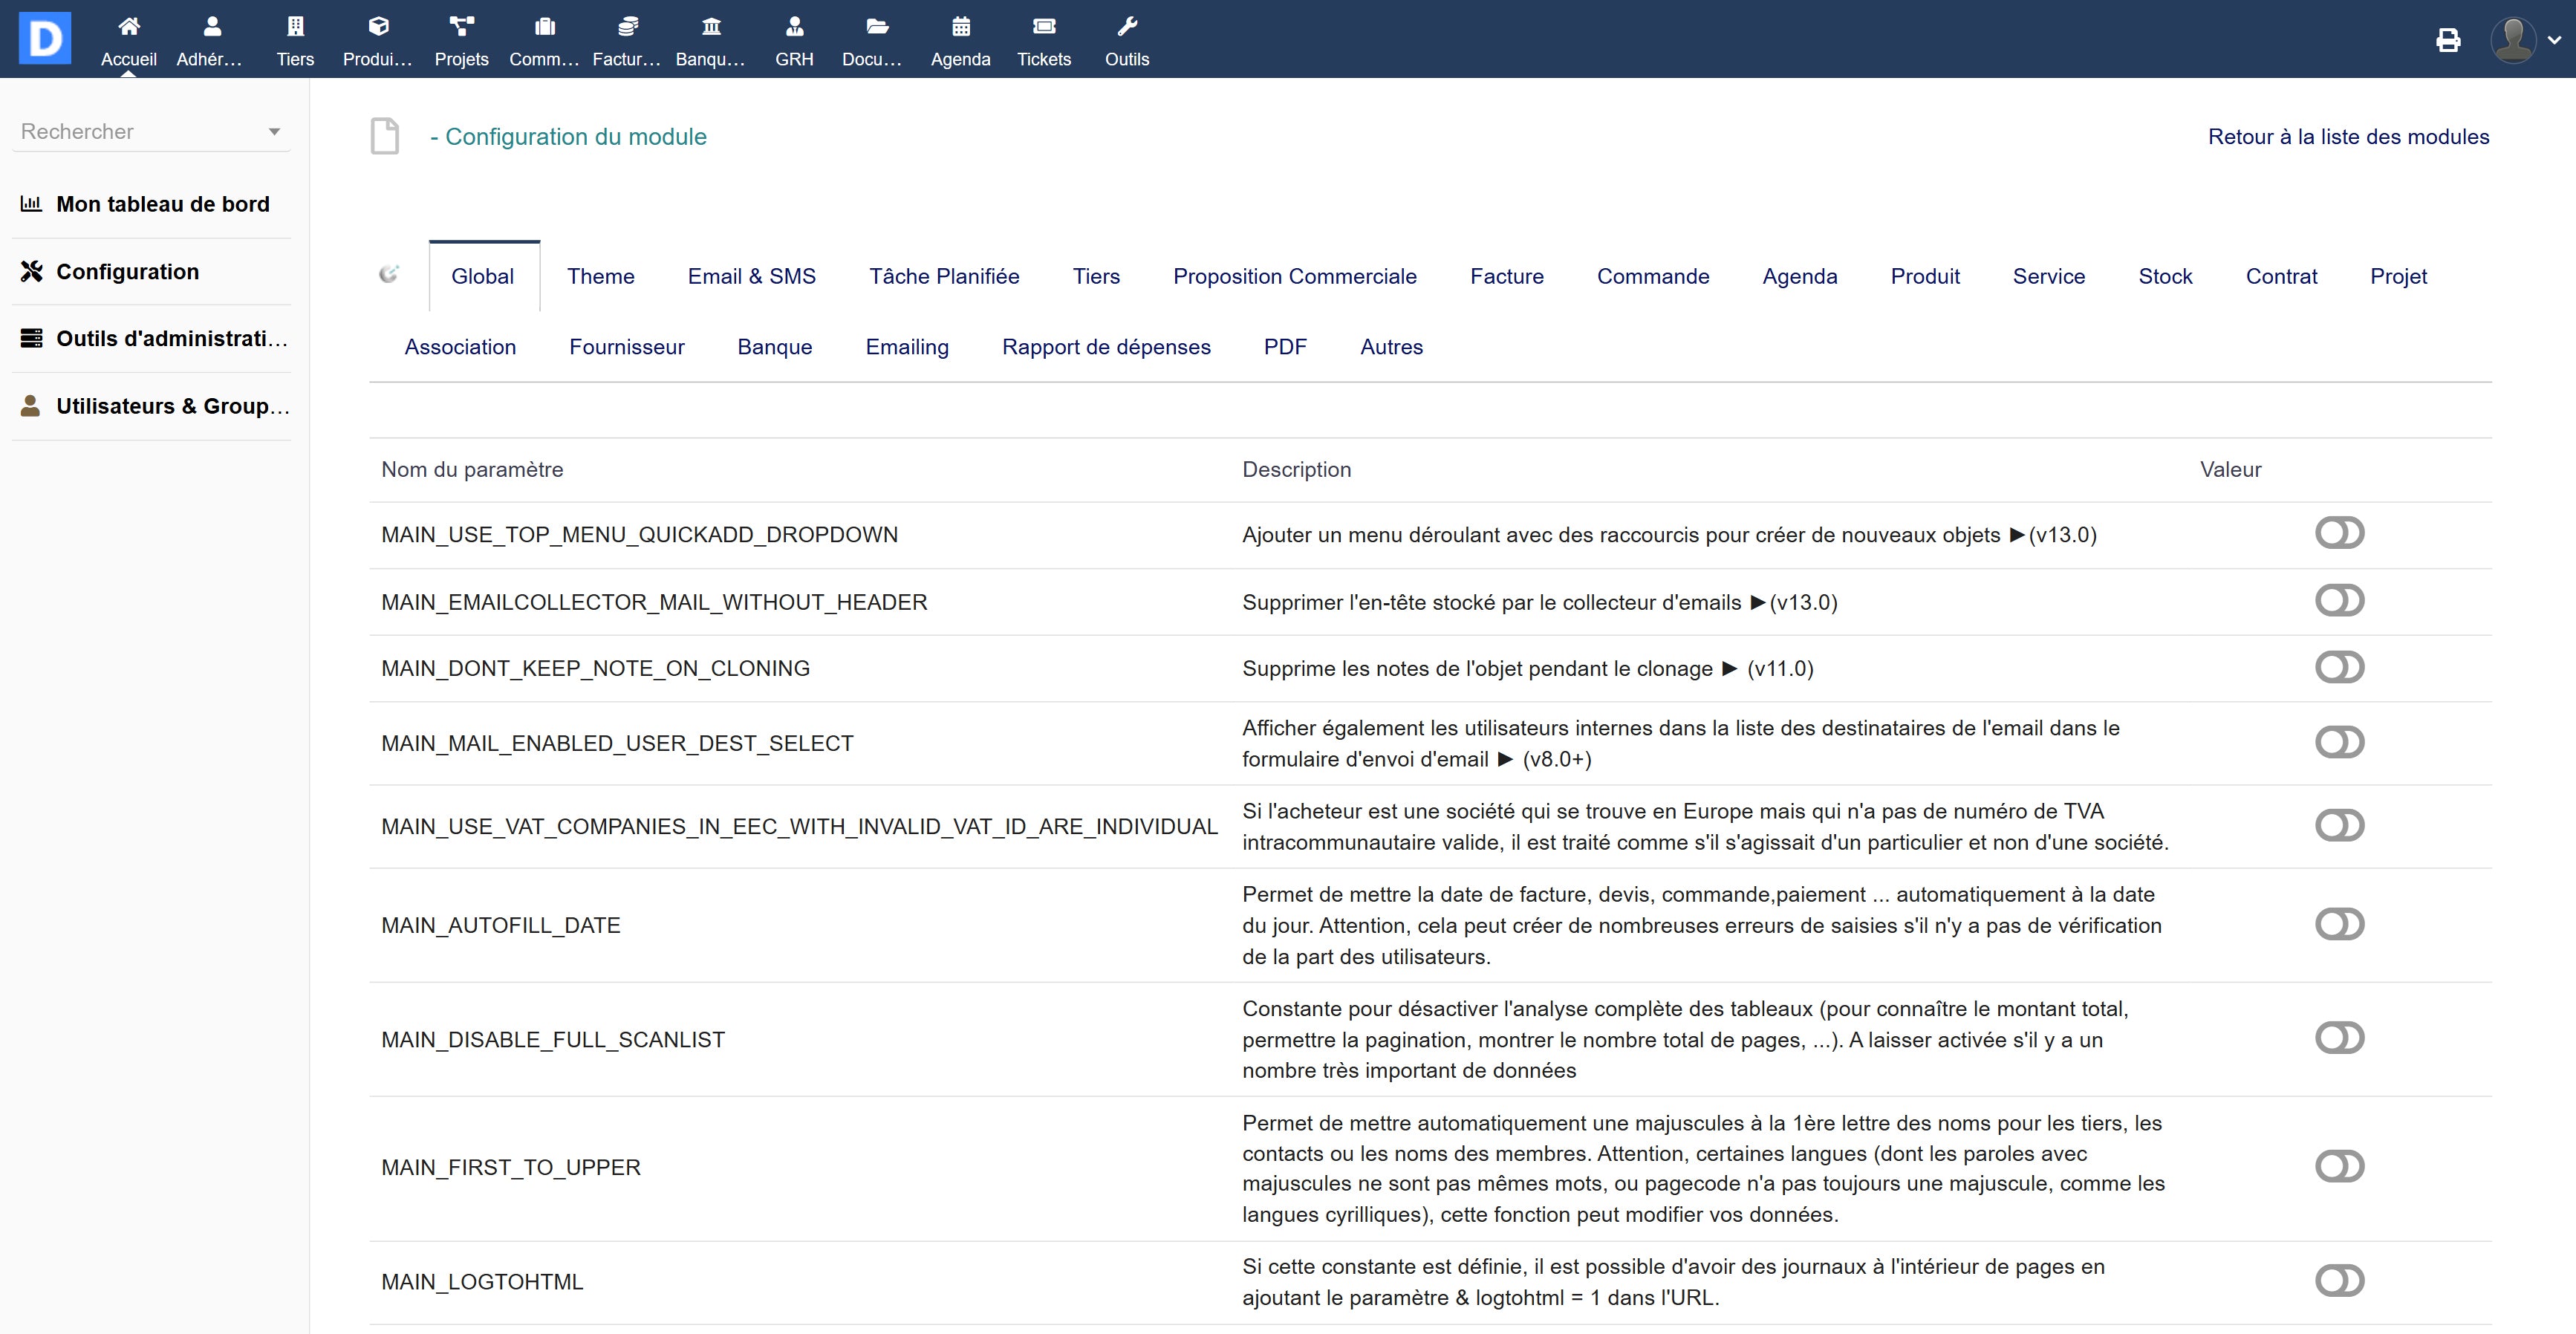Viewport: 2576px width, 1334px height.
Task: Toggle MAIN_LOGTOHTML switch on
Action: click(x=2339, y=1280)
